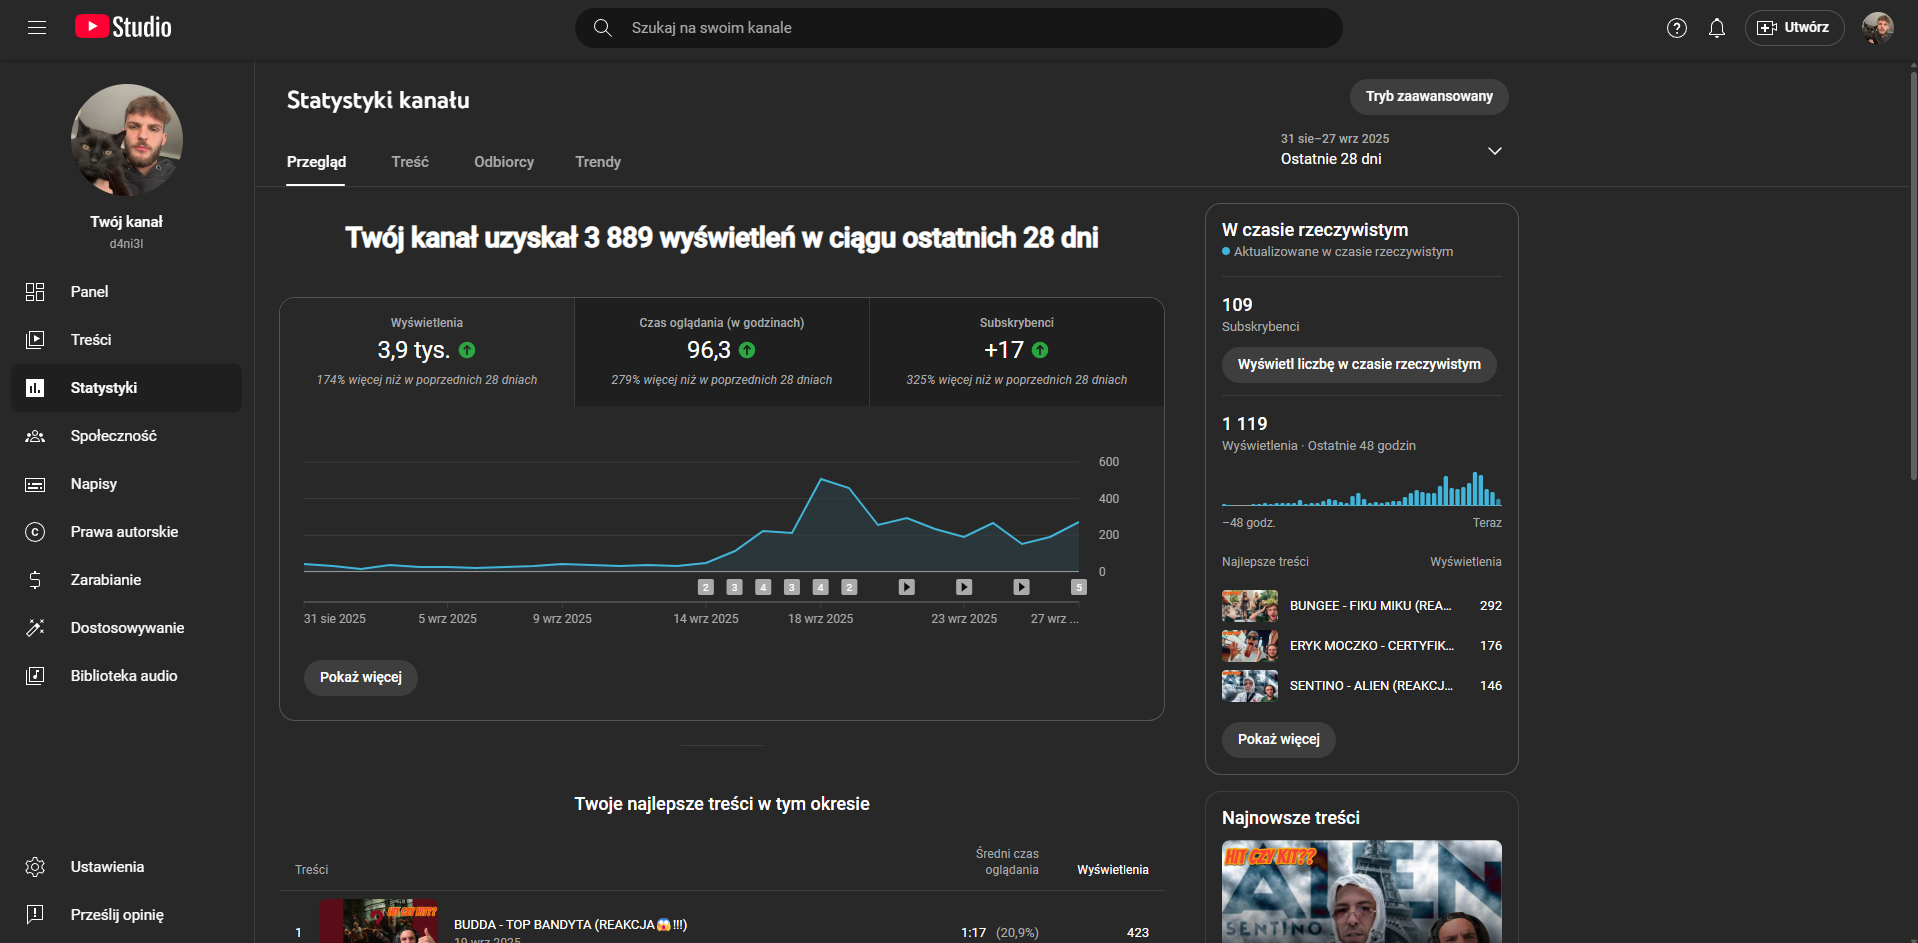Click the YouTube Studio logo
The height and width of the screenshot is (943, 1918).
(x=124, y=27)
